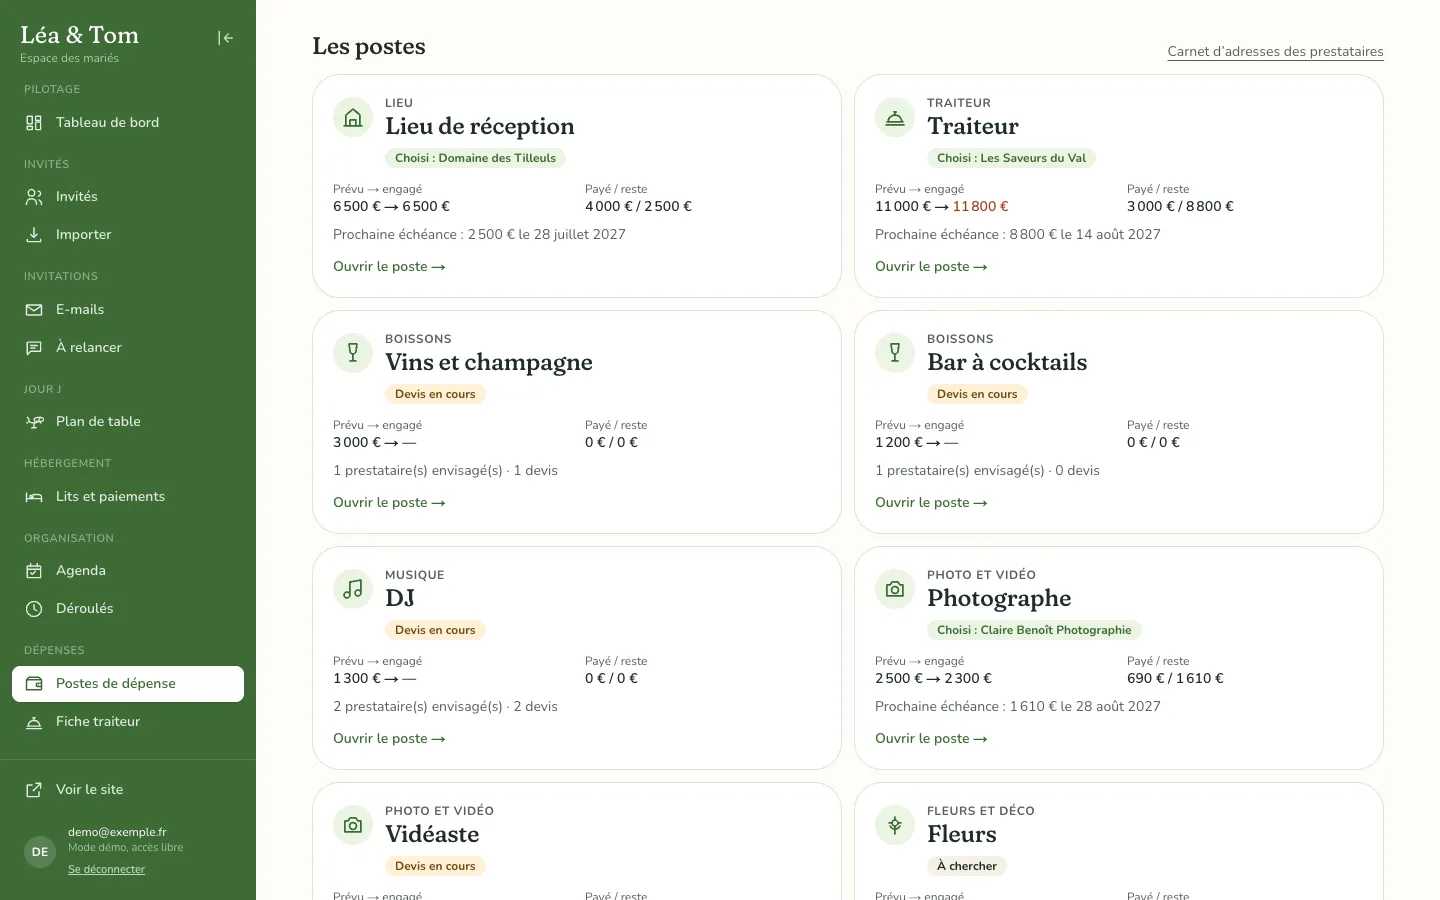The width and height of the screenshot is (1440, 900).
Task: Collapse the sidebar with the arrow icon
Action: pyautogui.click(x=226, y=38)
